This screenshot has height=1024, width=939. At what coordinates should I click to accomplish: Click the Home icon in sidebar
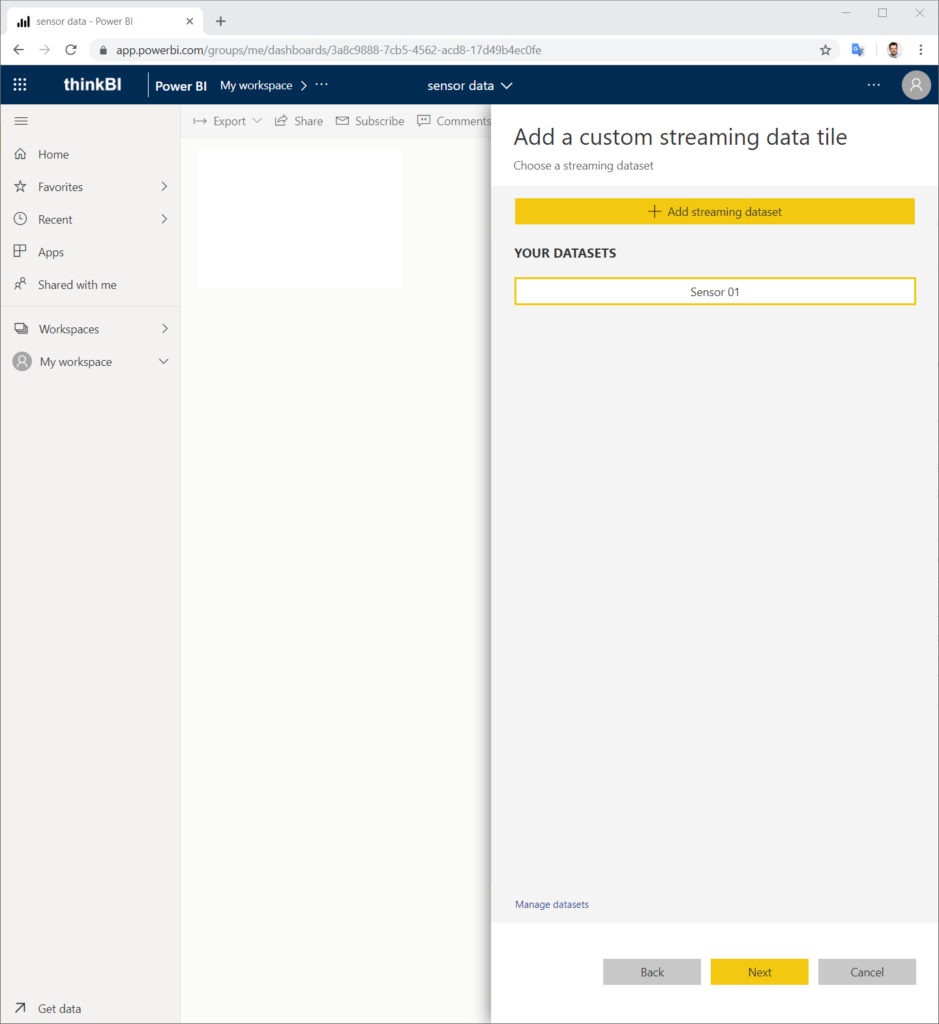[x=21, y=154]
